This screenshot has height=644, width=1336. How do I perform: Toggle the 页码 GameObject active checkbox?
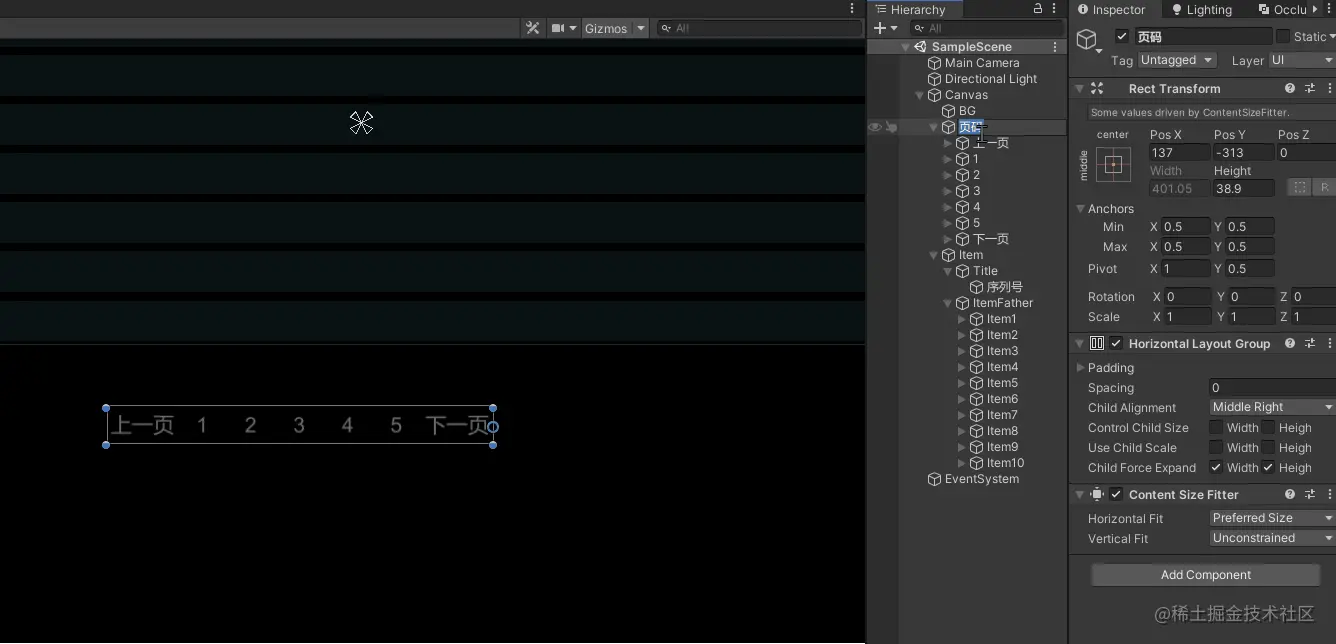1122,37
